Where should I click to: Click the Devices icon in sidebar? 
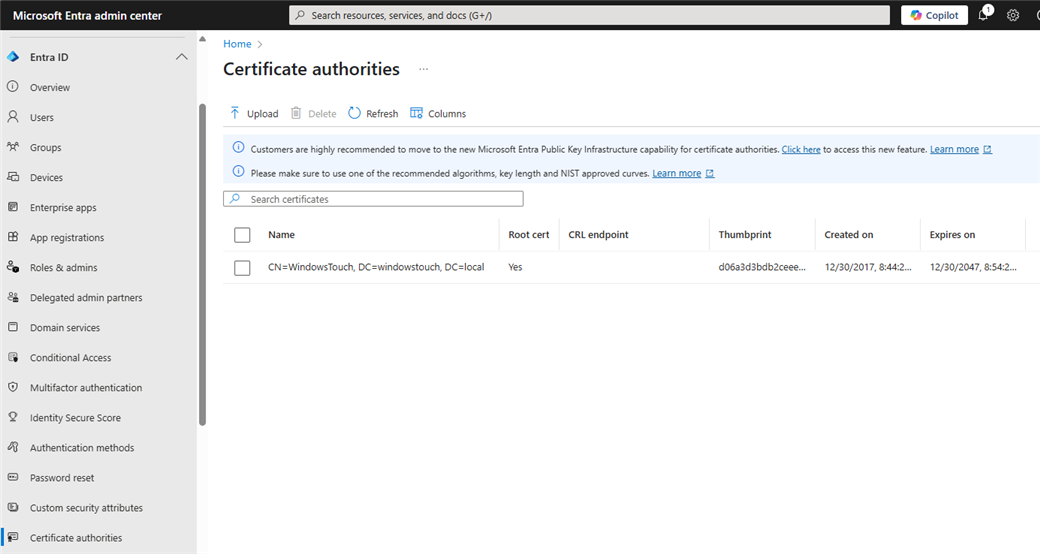tap(13, 177)
